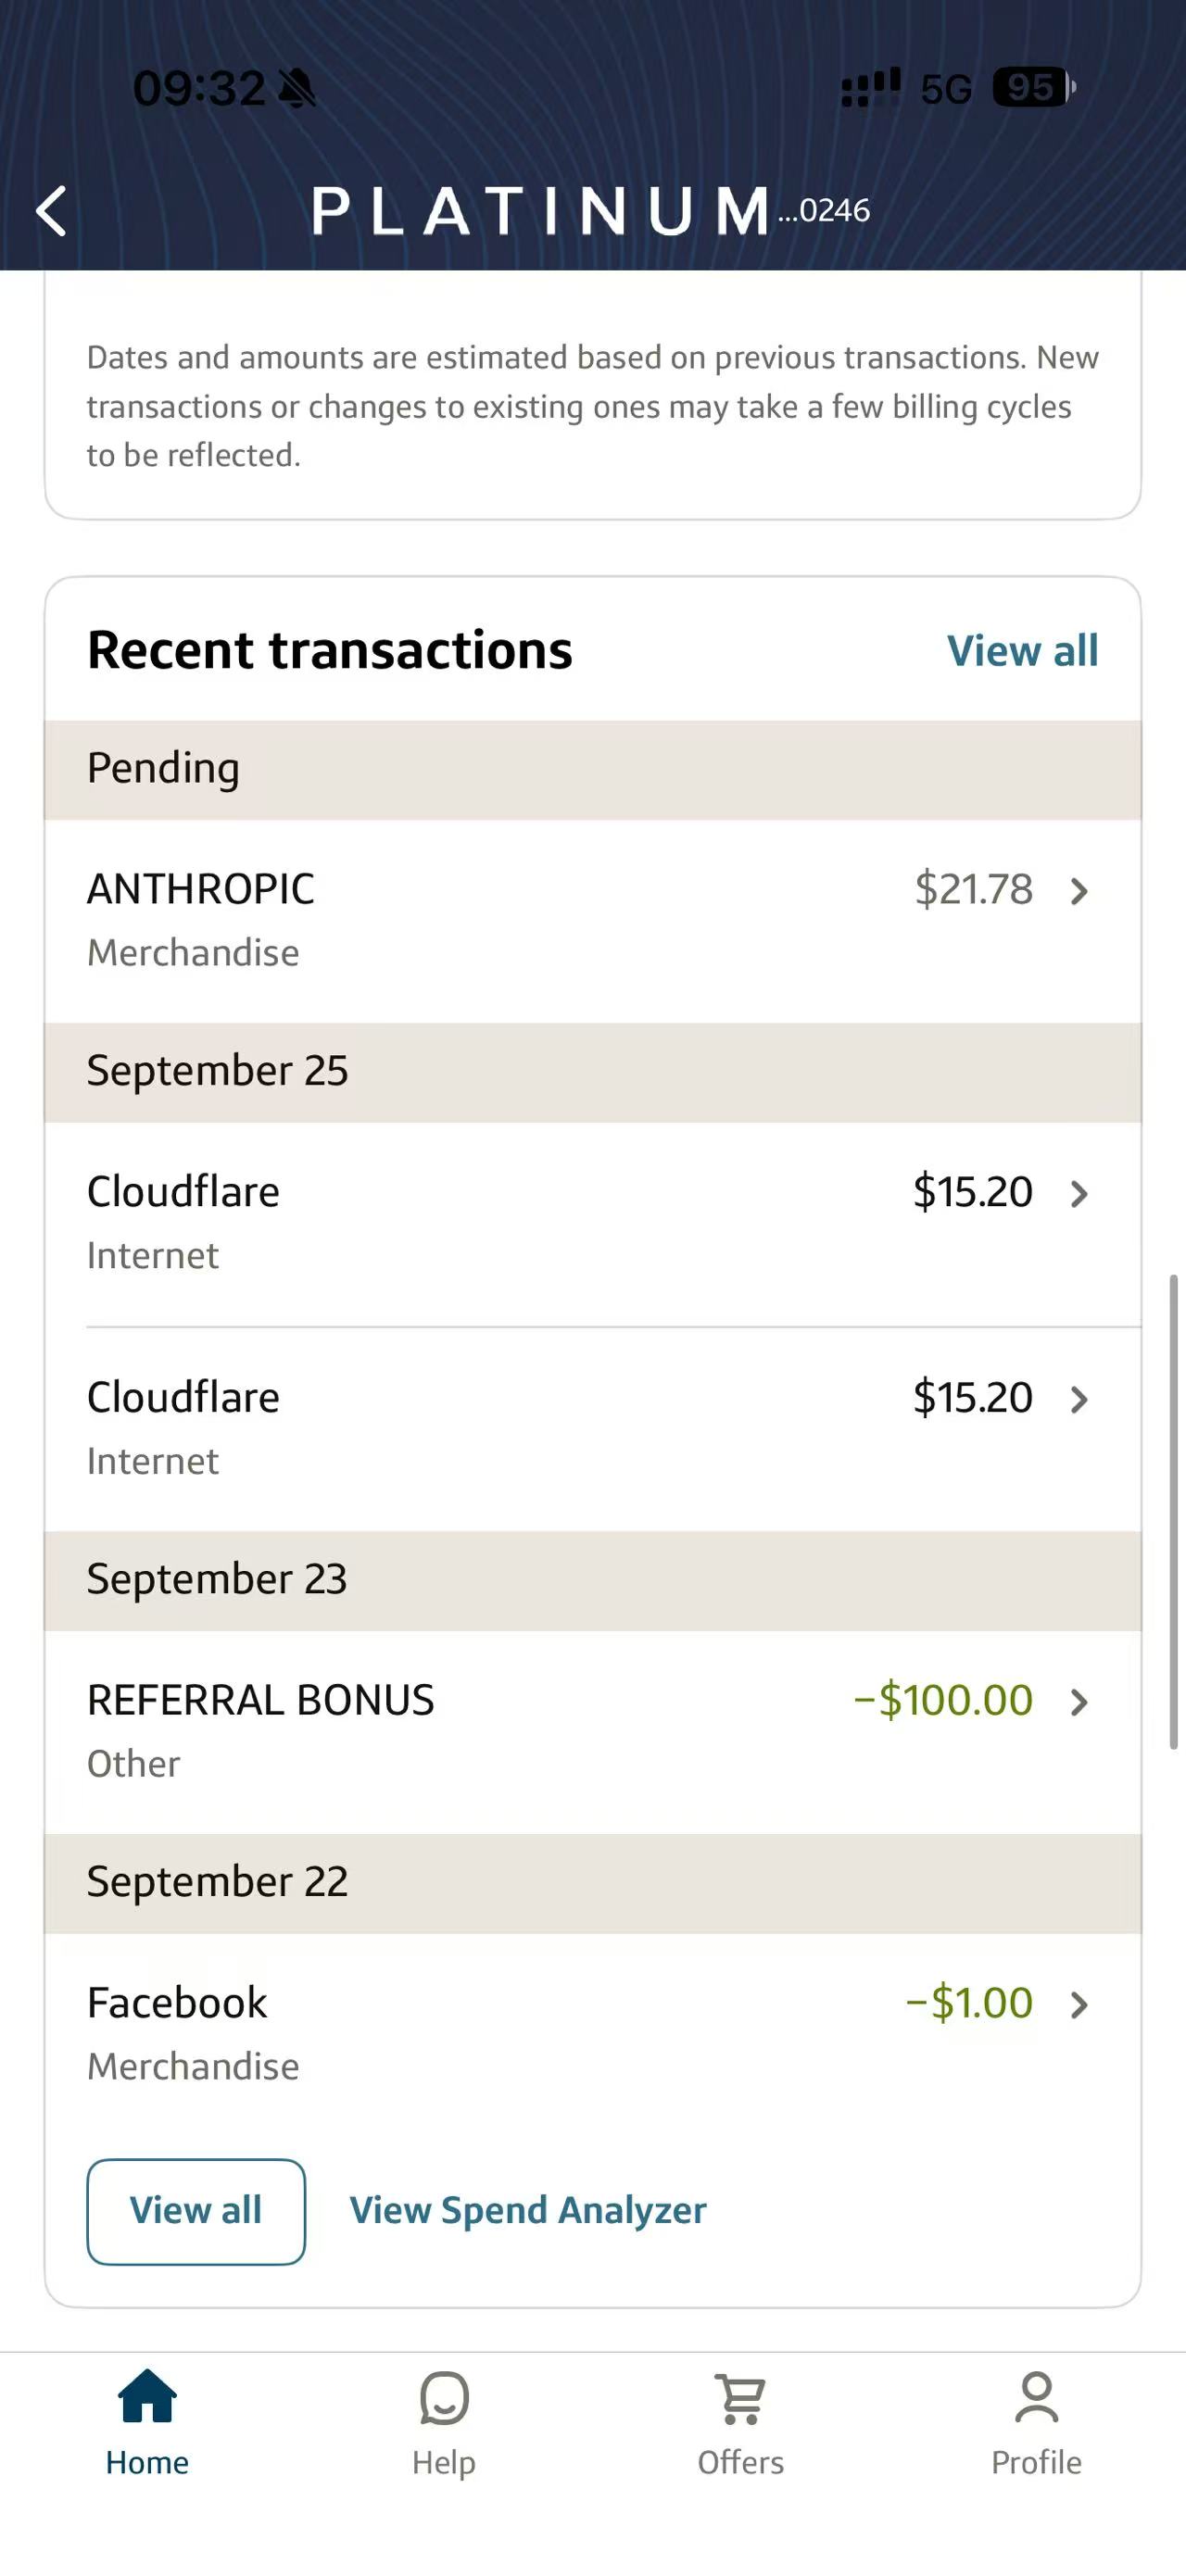Screen dimensions: 1186x2576
Task: Click the vertical scrollbar indicator
Action: tap(1174, 1512)
